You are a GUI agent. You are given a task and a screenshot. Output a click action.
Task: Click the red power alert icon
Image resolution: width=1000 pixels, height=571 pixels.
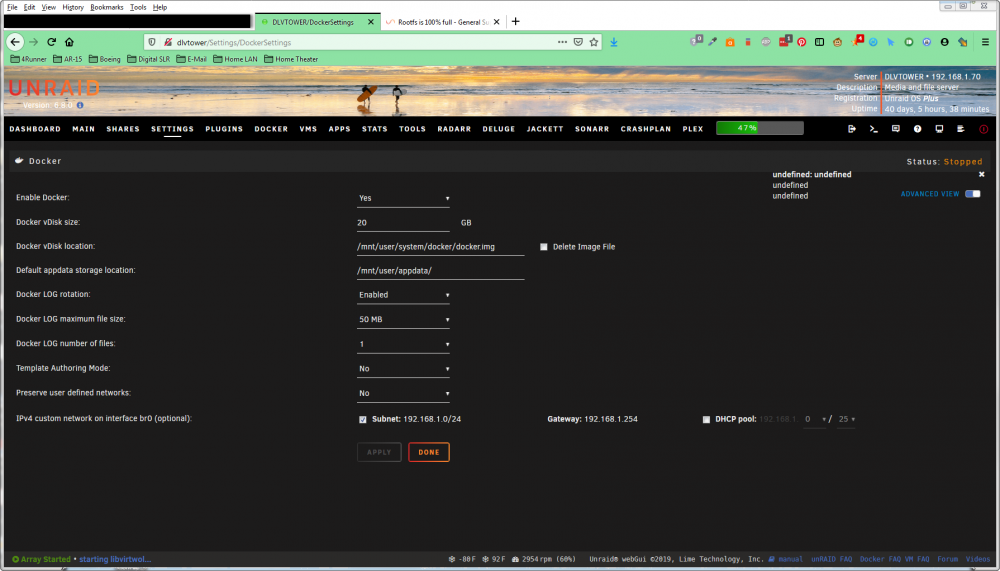click(983, 129)
